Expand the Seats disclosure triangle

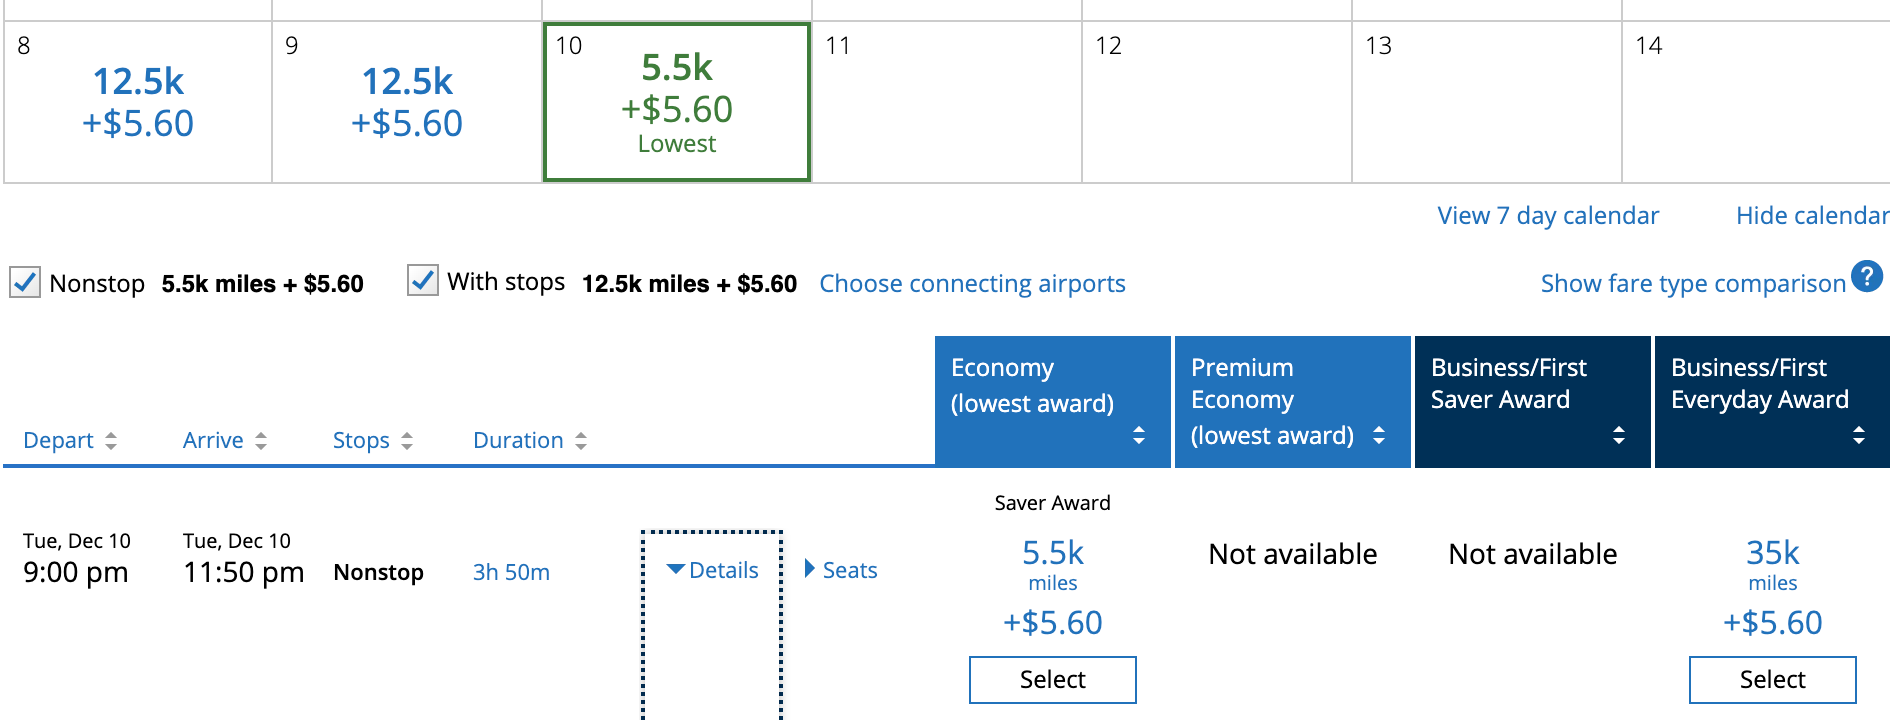coord(810,569)
